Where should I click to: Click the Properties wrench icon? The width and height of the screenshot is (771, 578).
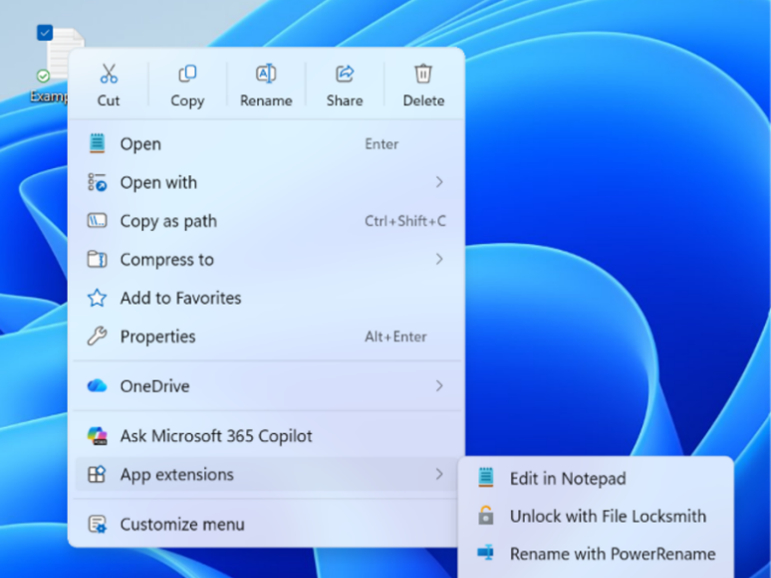pyautogui.click(x=97, y=336)
